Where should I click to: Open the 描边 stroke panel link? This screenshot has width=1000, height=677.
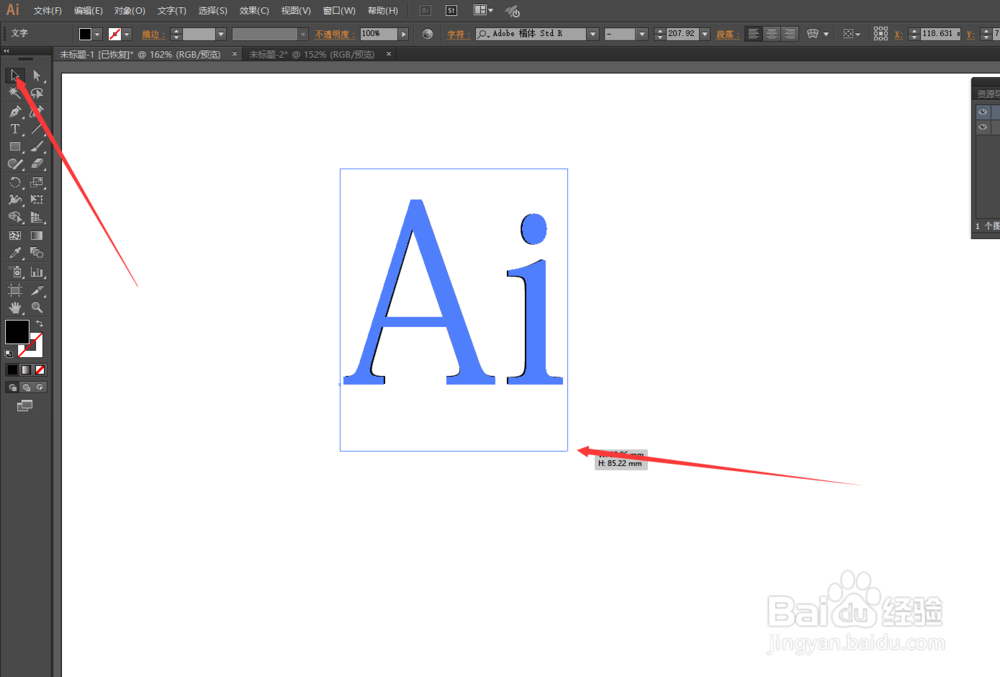point(152,34)
